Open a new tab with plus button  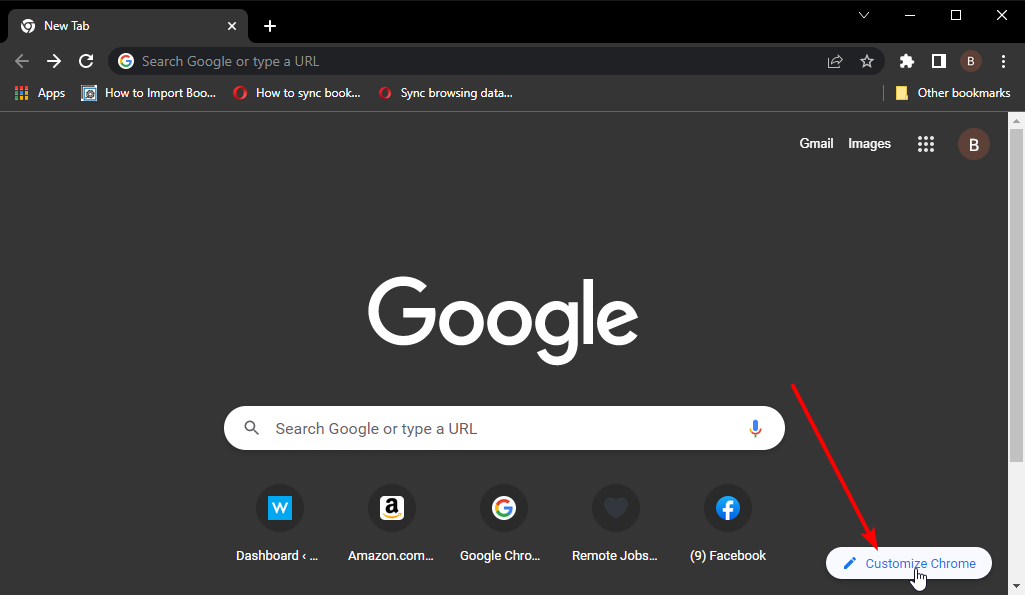click(270, 26)
